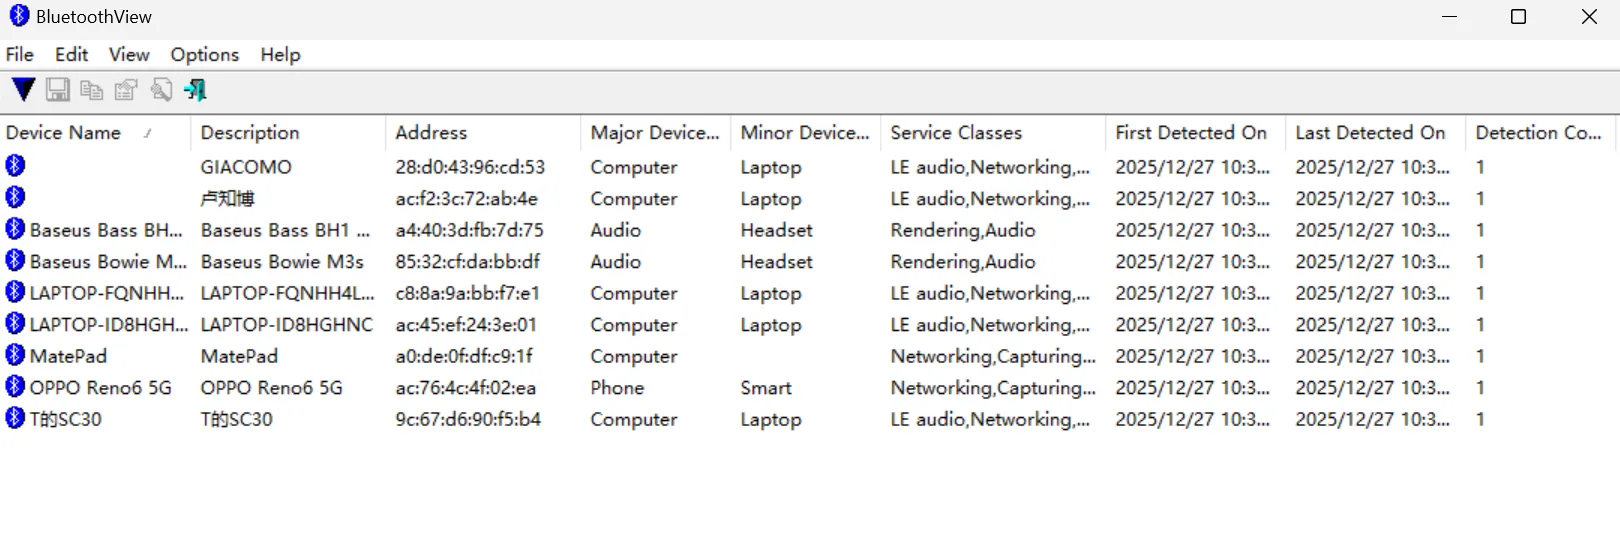Open the Help menu
The image size is (1620, 535).
(280, 54)
